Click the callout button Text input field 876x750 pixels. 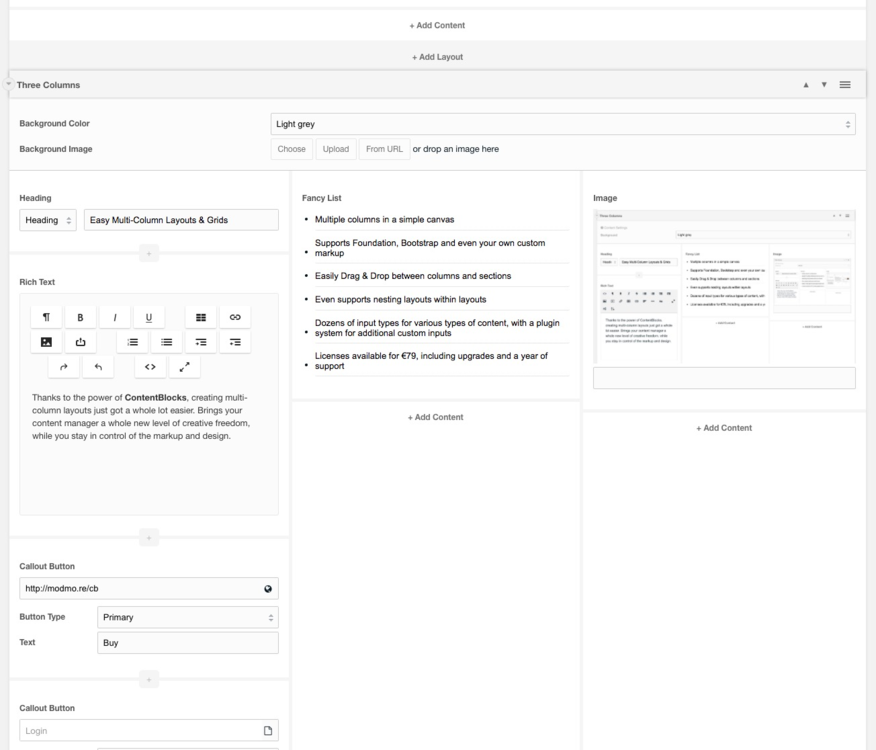[187, 643]
